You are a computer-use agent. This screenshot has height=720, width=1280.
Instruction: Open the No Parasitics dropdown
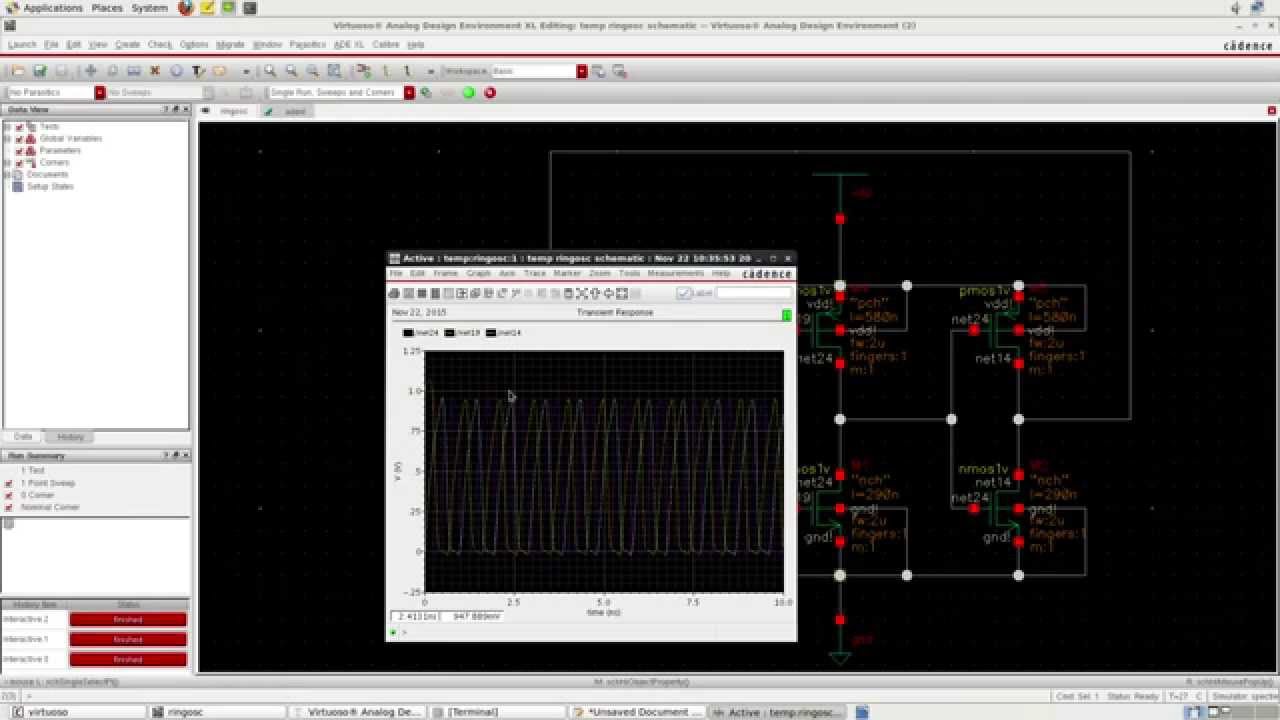(x=100, y=92)
